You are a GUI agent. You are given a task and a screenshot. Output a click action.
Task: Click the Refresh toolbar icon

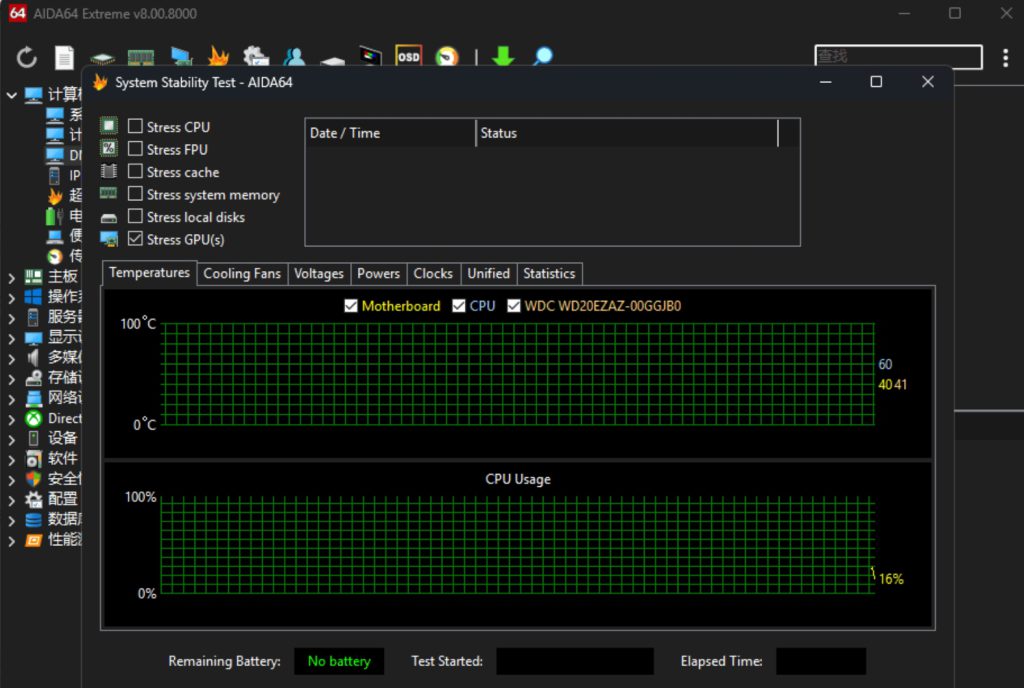tap(26, 57)
